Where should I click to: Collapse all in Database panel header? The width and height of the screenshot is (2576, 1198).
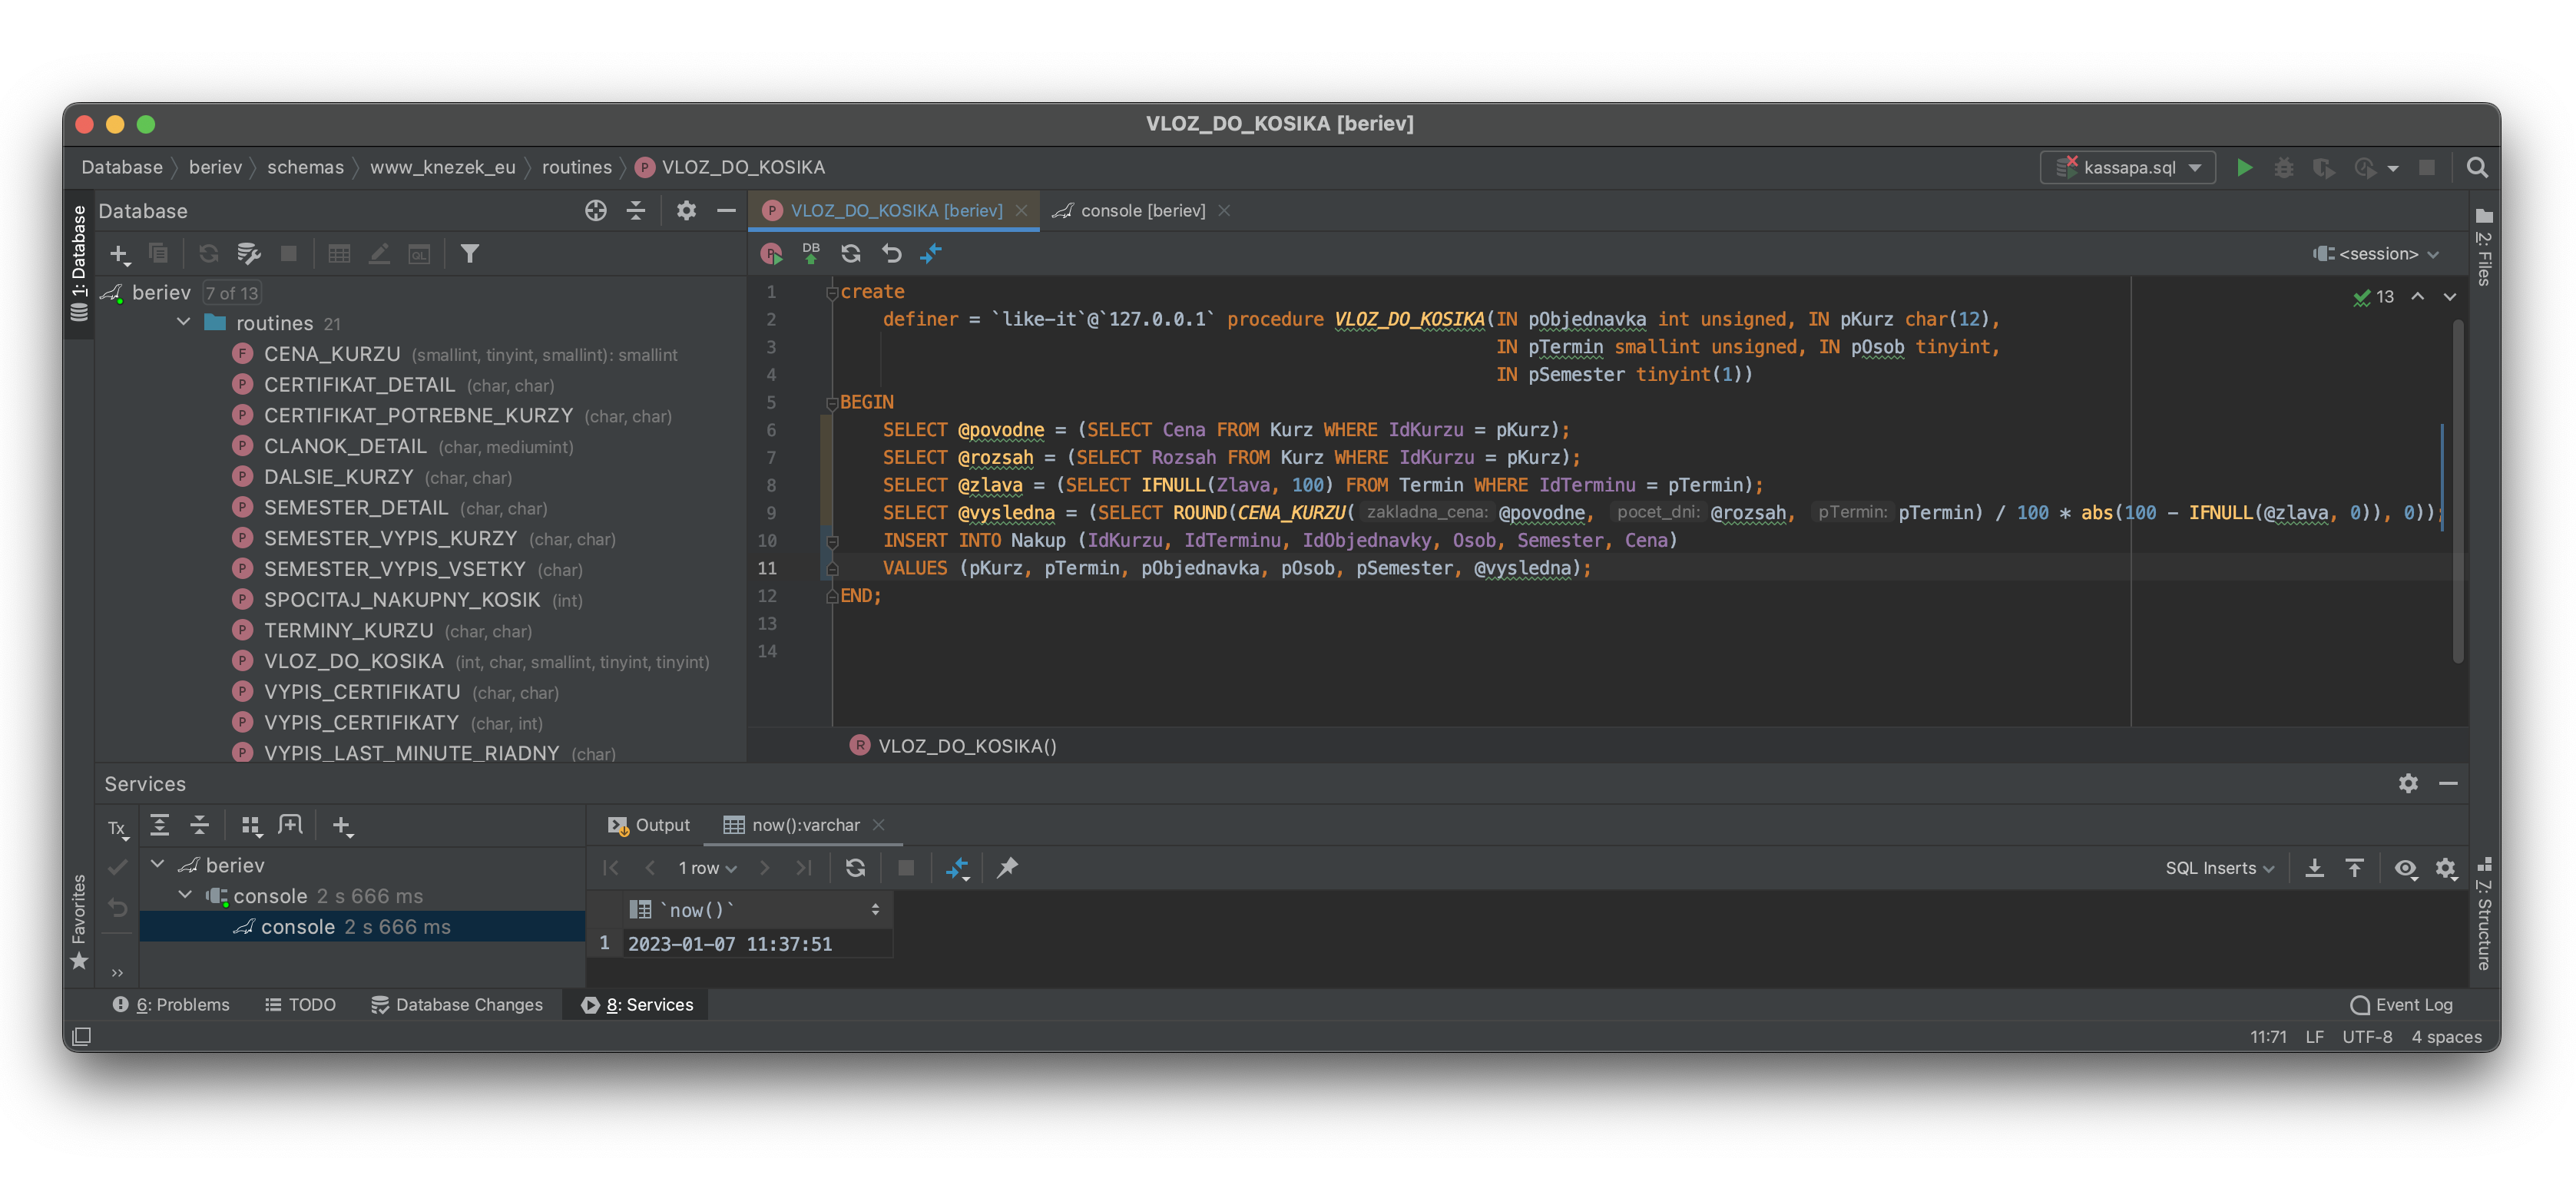tap(636, 211)
